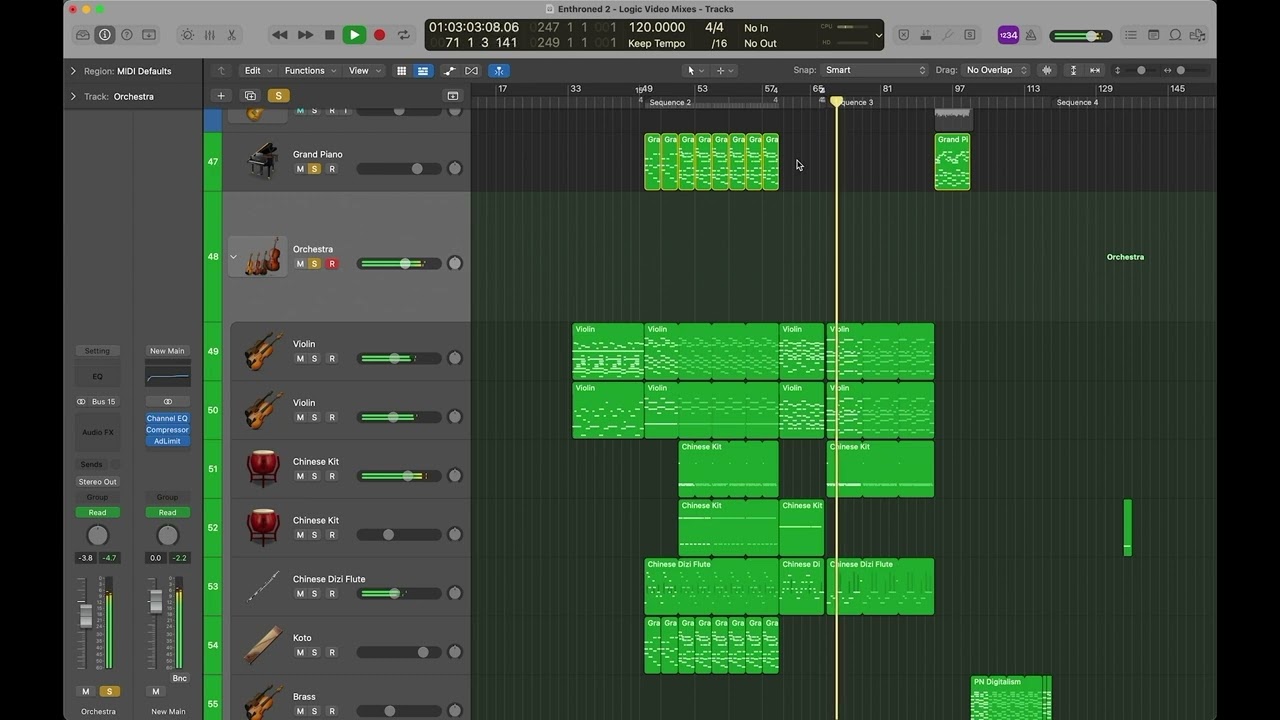Toggle the Inspector button
Viewport: 1280px width, 720px height.
click(105, 35)
